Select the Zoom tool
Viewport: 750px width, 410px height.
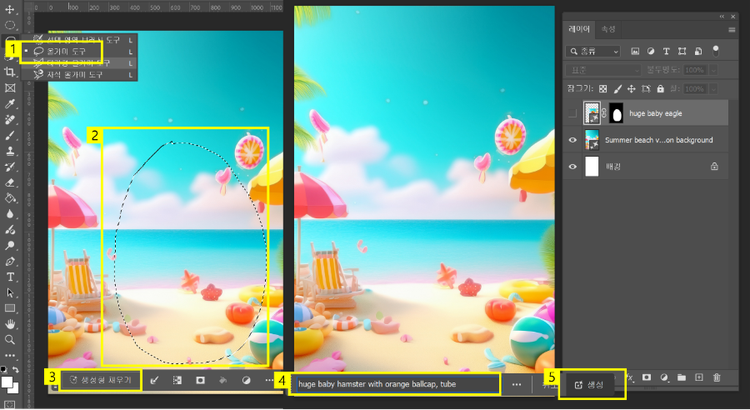tap(10, 340)
